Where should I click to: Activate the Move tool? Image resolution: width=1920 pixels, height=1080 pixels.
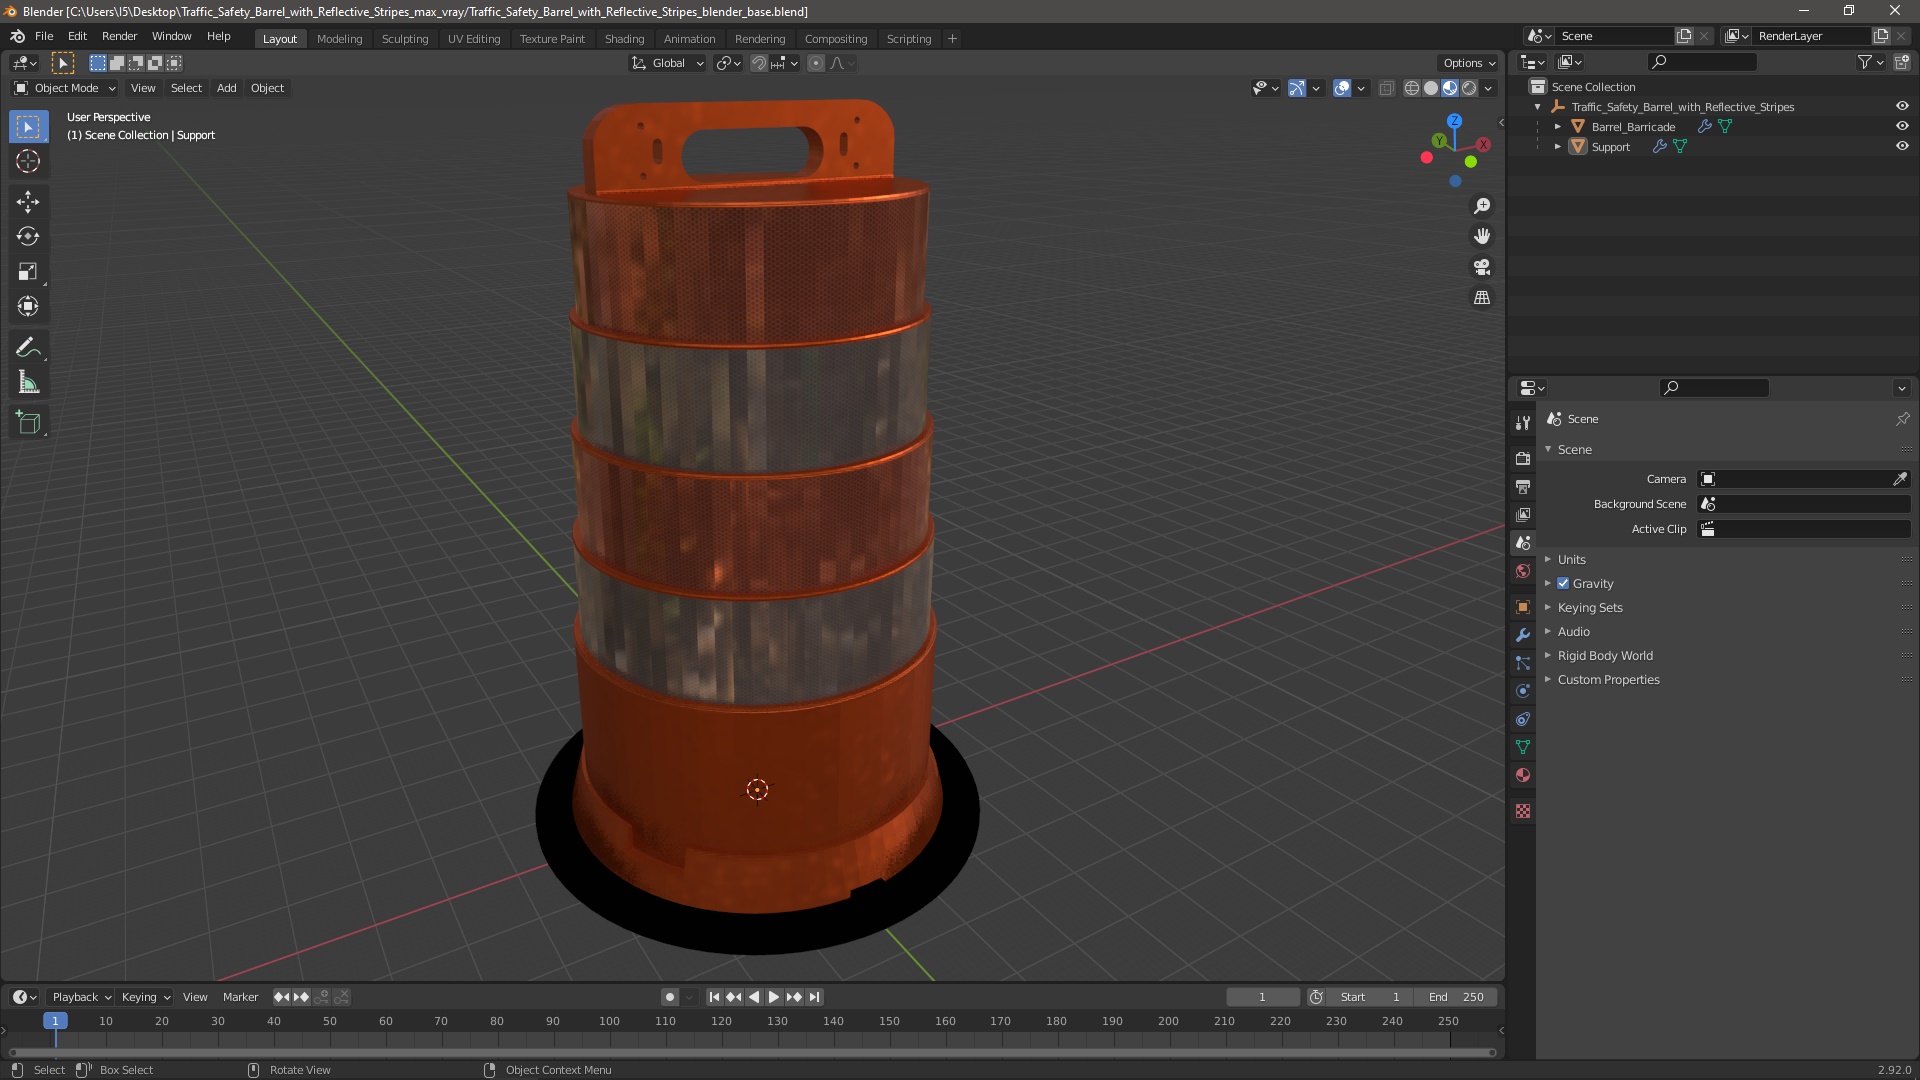pos(28,202)
